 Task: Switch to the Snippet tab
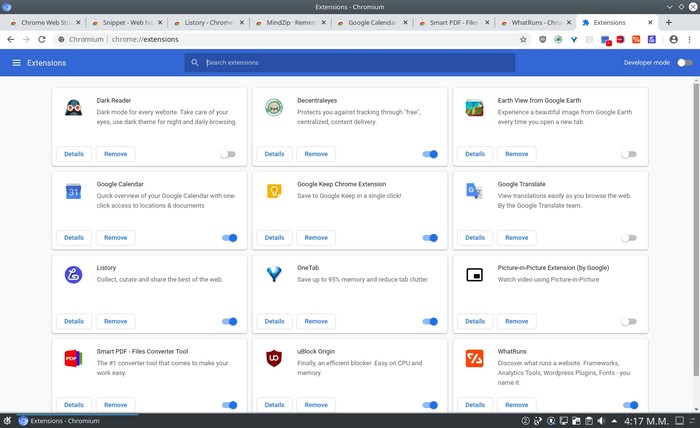[x=126, y=22]
